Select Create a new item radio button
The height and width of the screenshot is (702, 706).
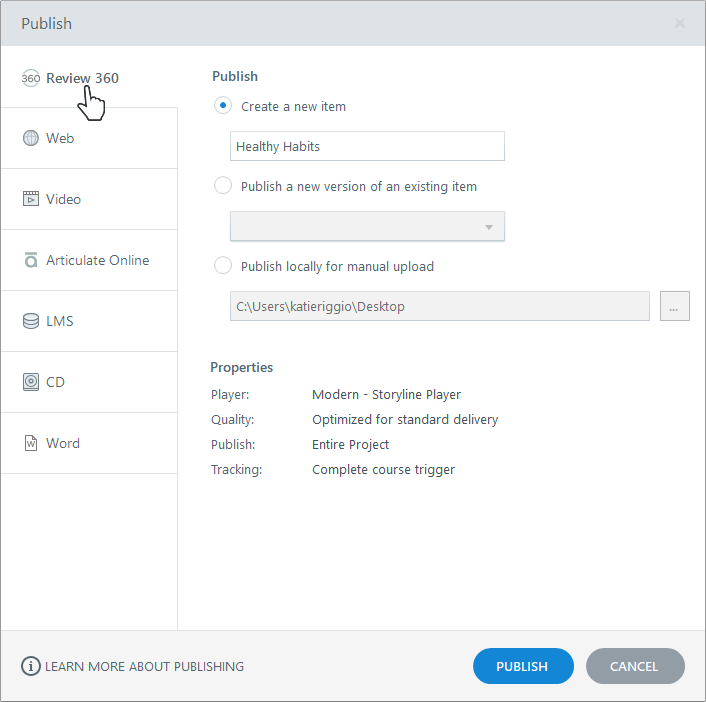tap(223, 106)
